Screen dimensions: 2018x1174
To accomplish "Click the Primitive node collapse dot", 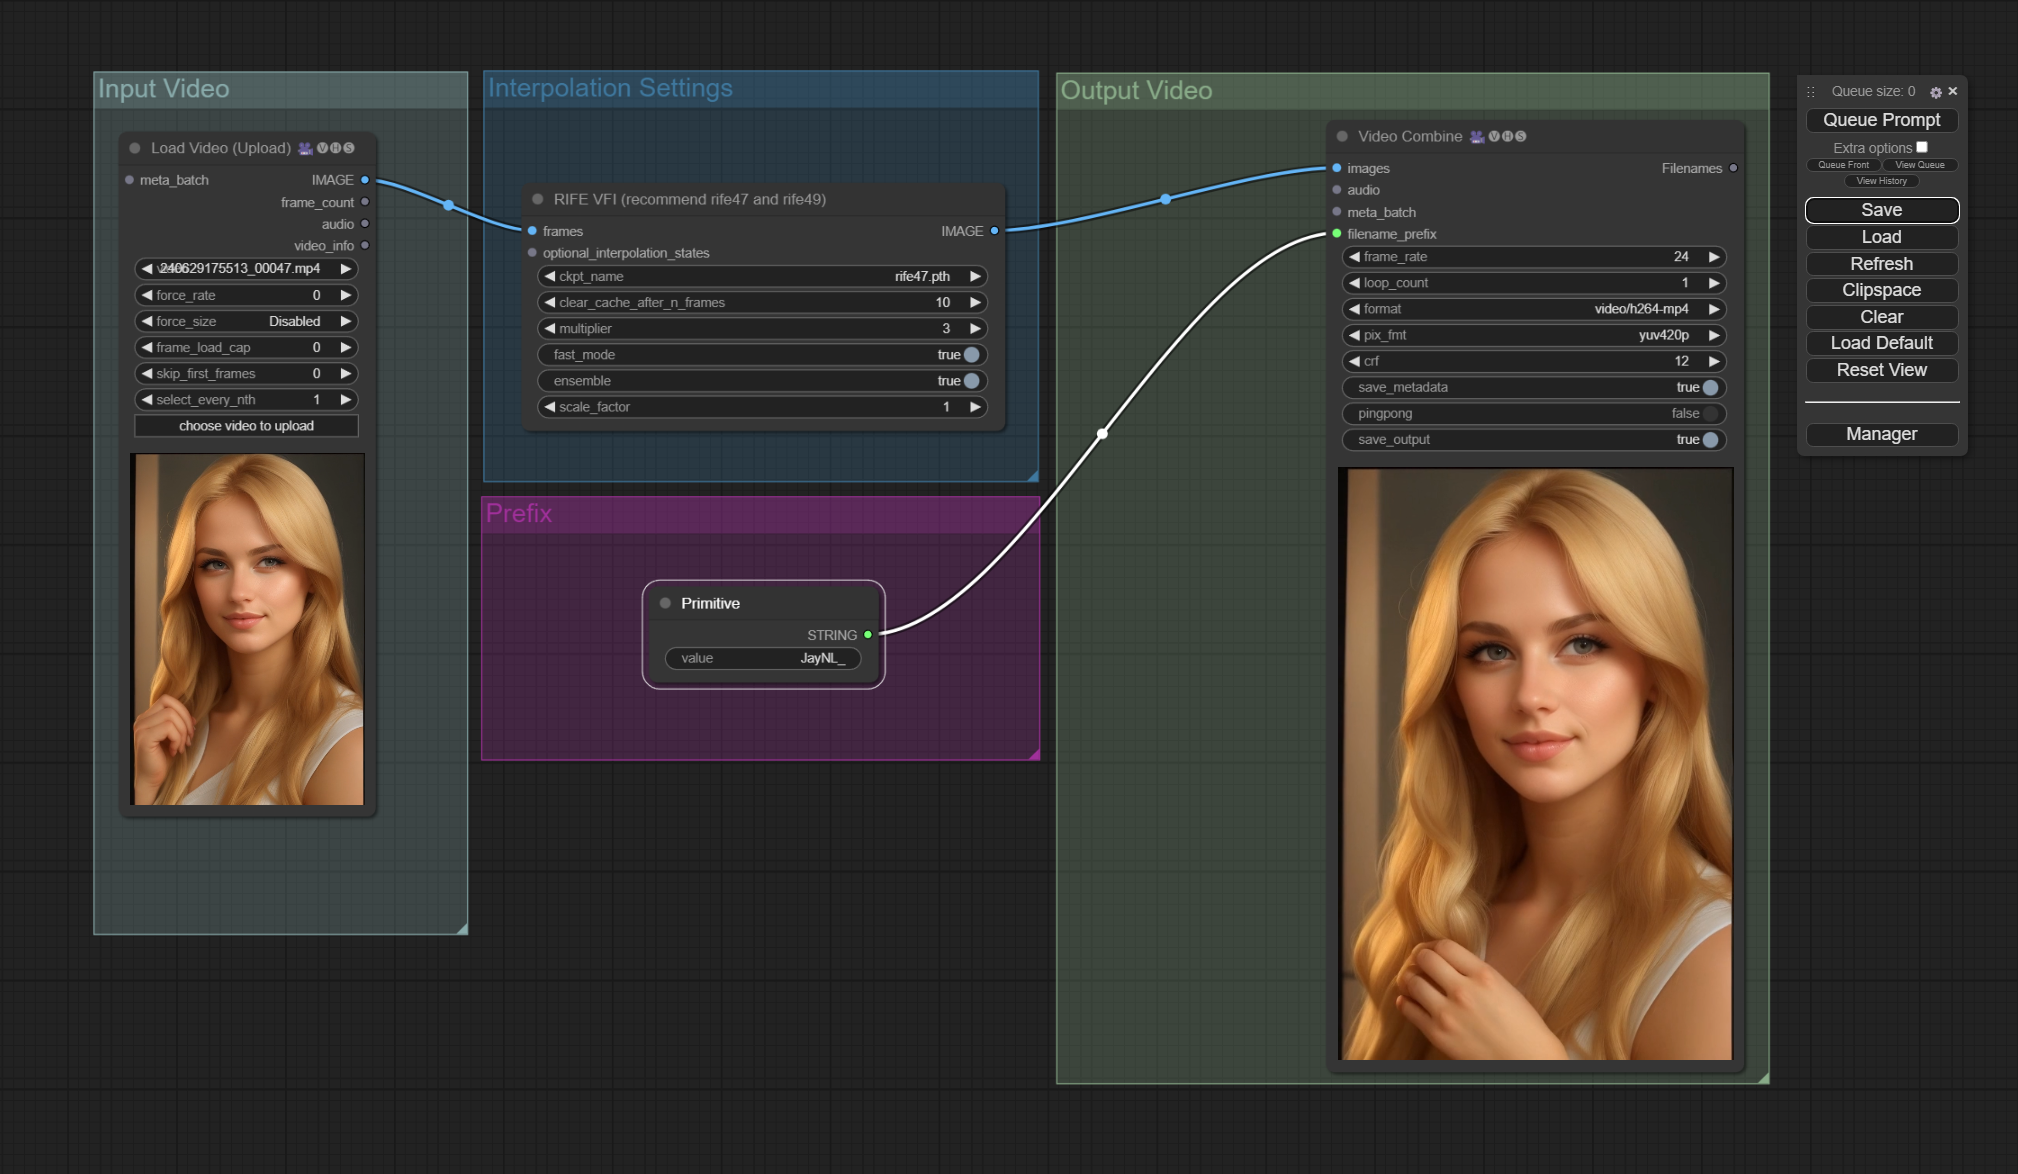I will click(665, 603).
